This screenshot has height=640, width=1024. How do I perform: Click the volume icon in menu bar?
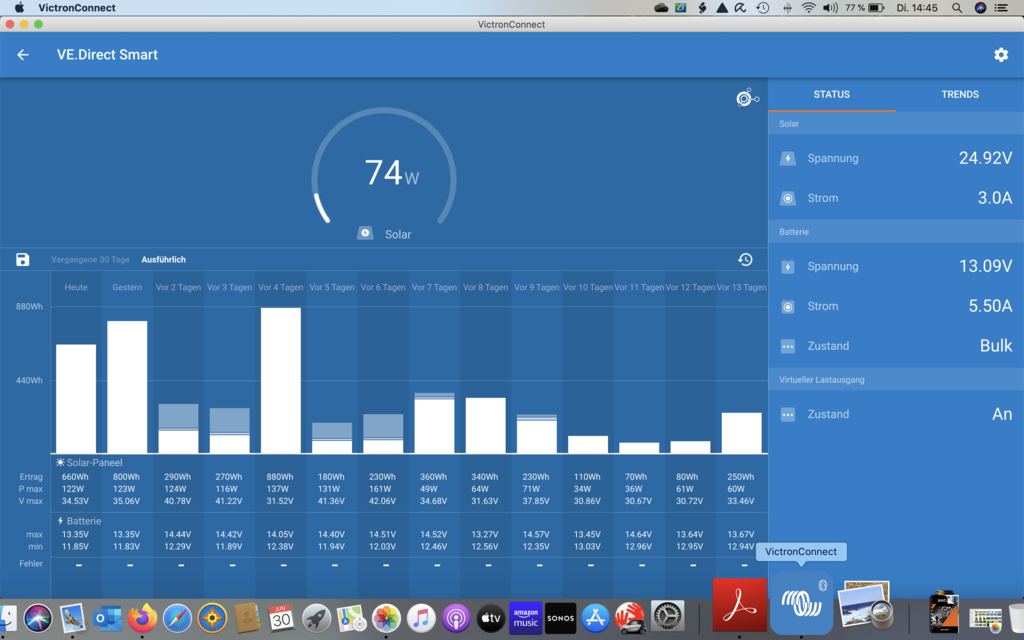830,8
